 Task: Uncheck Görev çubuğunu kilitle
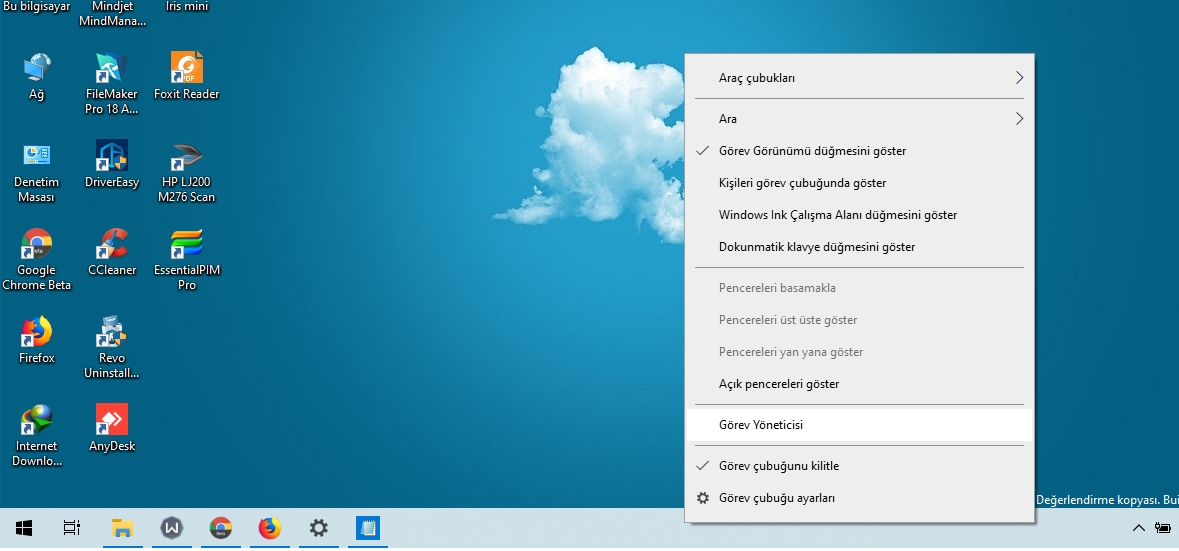coord(859,466)
